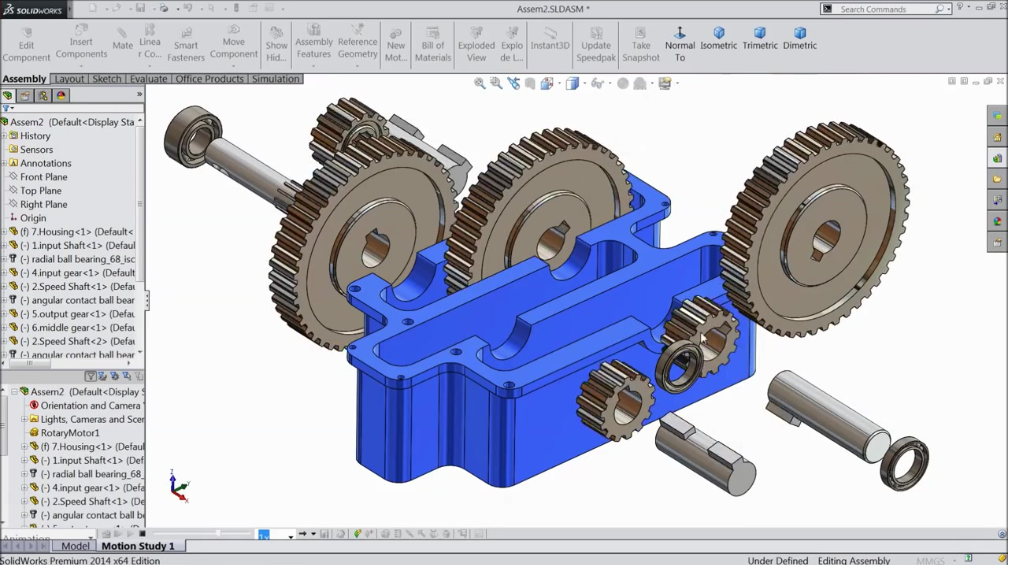Click Update Speedpak tool
Viewport: 1010px width, 565px height.
(x=596, y=44)
